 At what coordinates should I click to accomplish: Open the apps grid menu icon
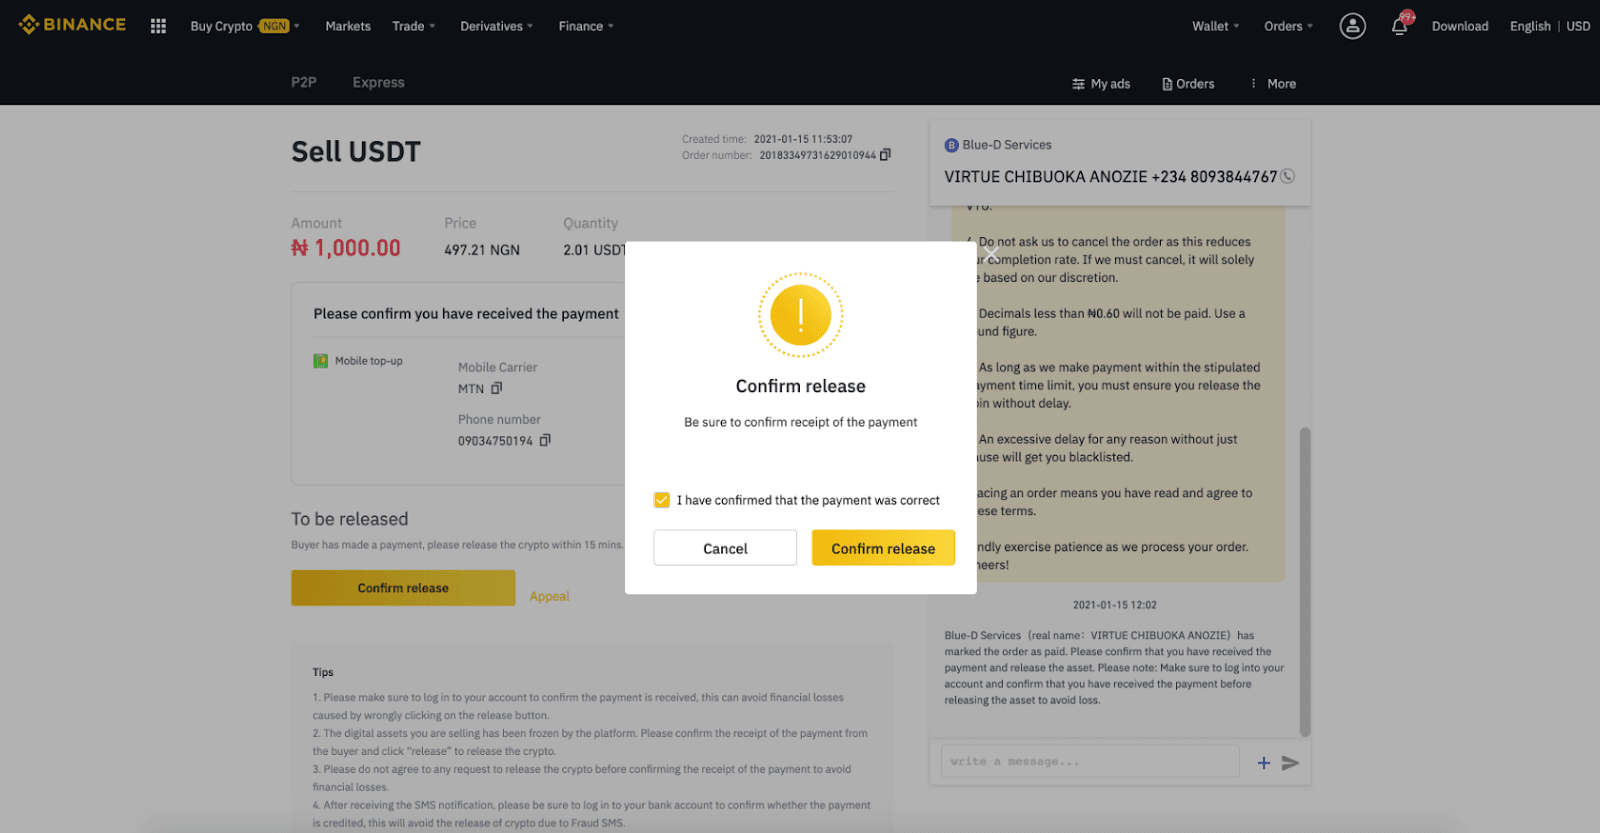(158, 26)
